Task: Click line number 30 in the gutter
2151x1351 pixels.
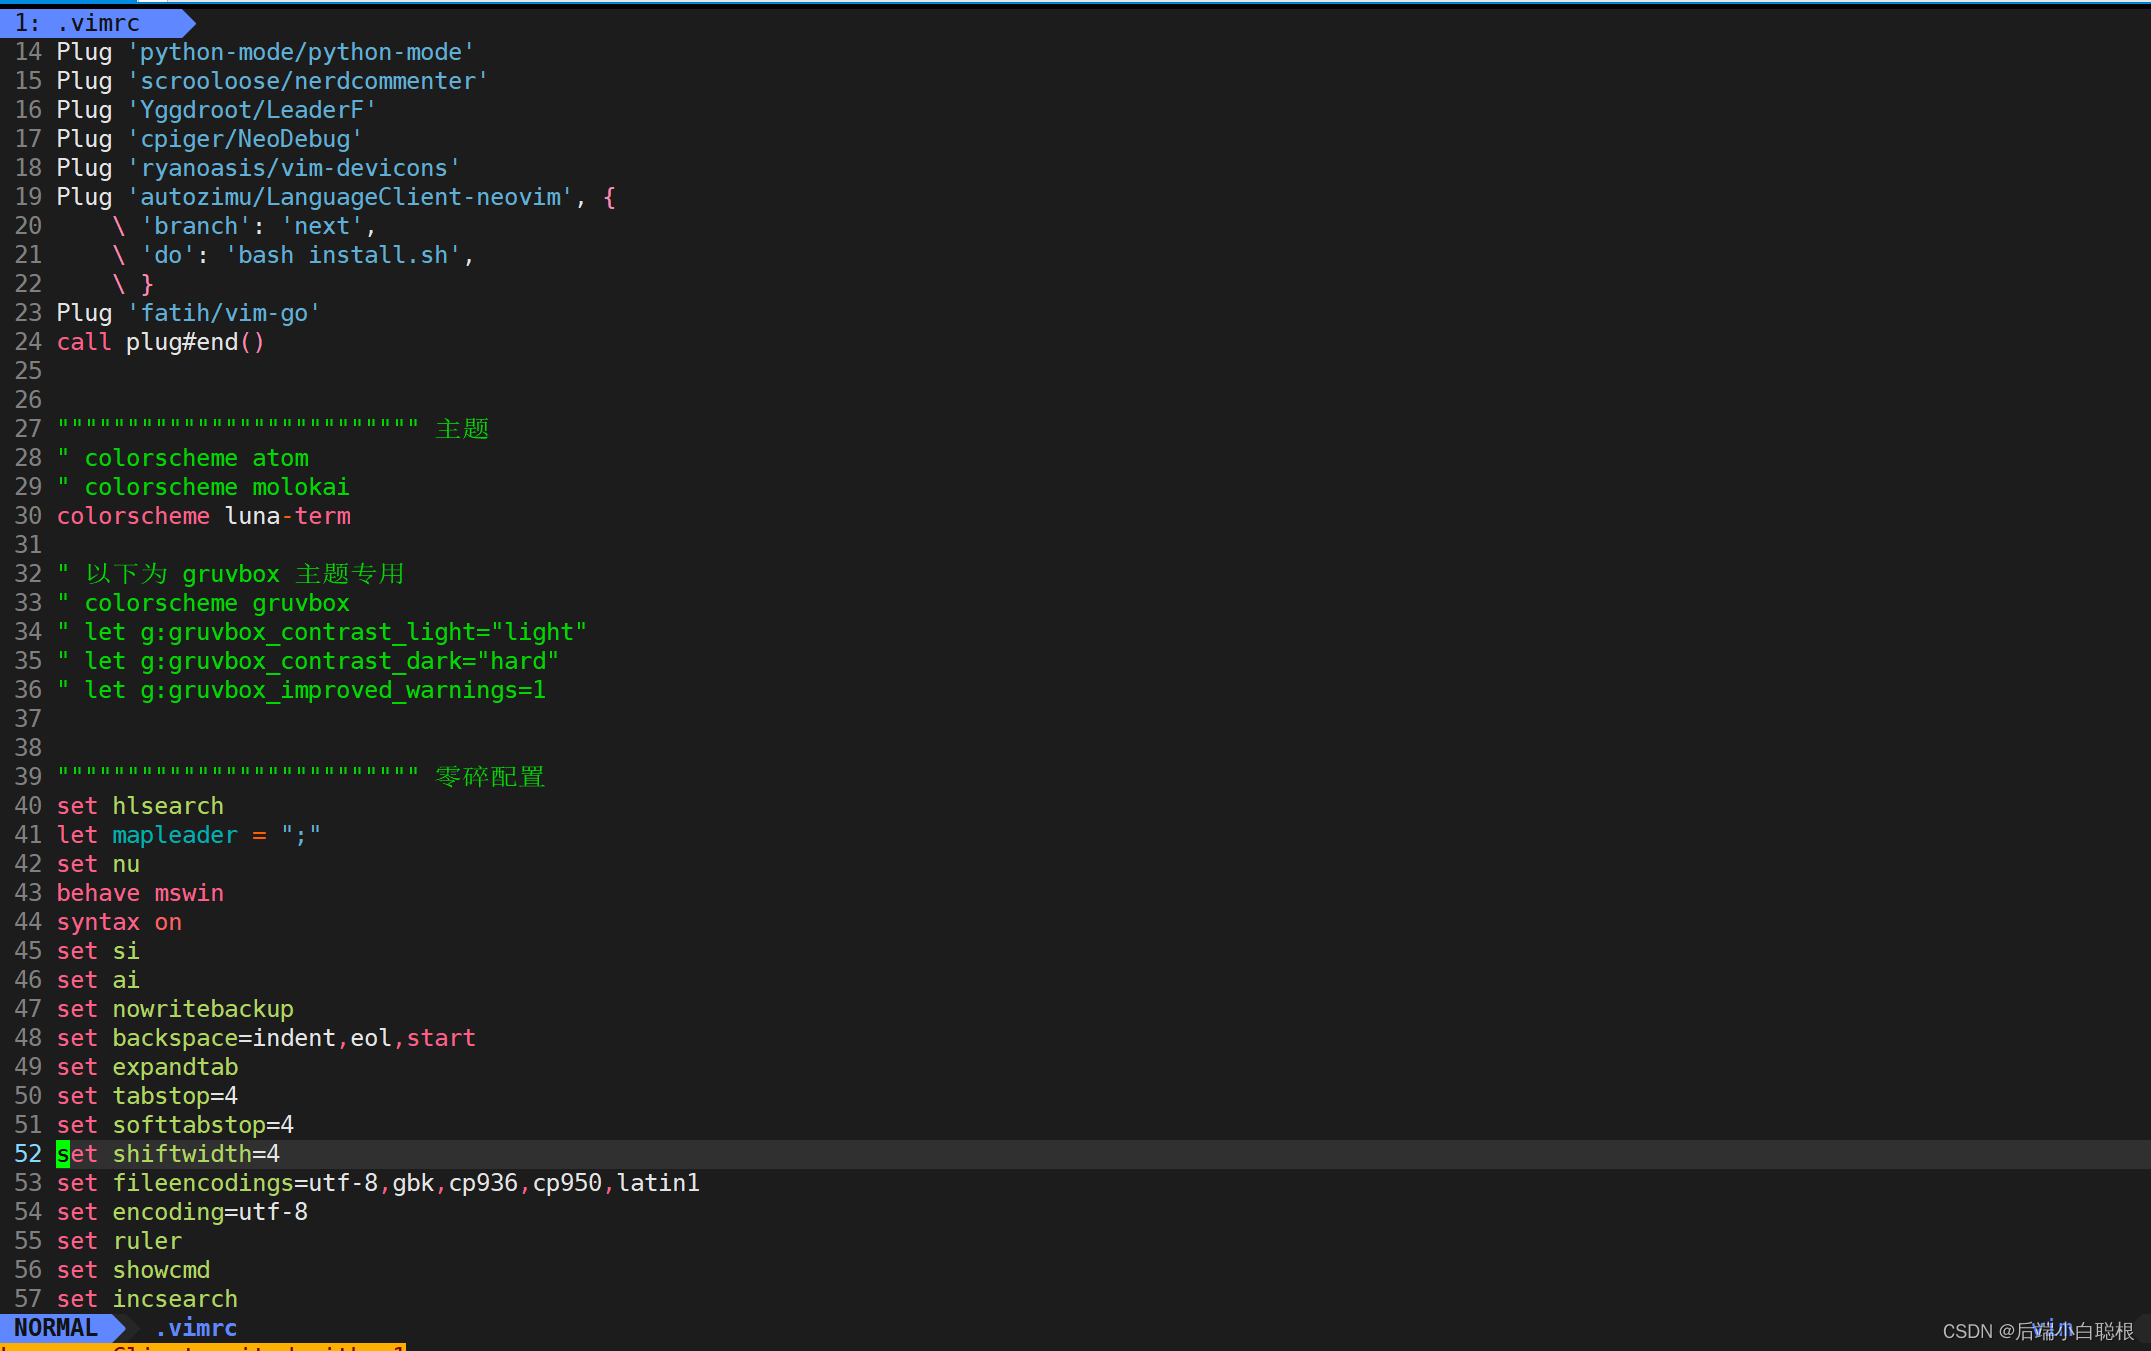Action: point(28,516)
